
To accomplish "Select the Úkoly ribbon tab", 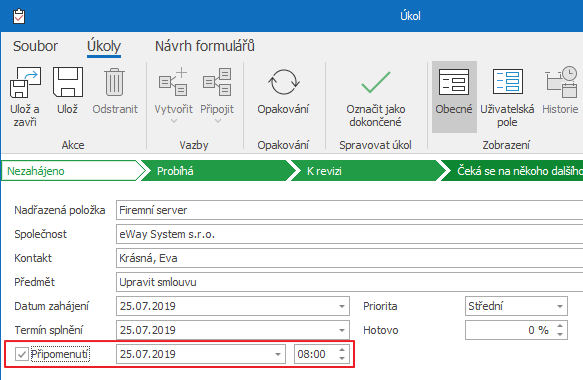I will [104, 46].
